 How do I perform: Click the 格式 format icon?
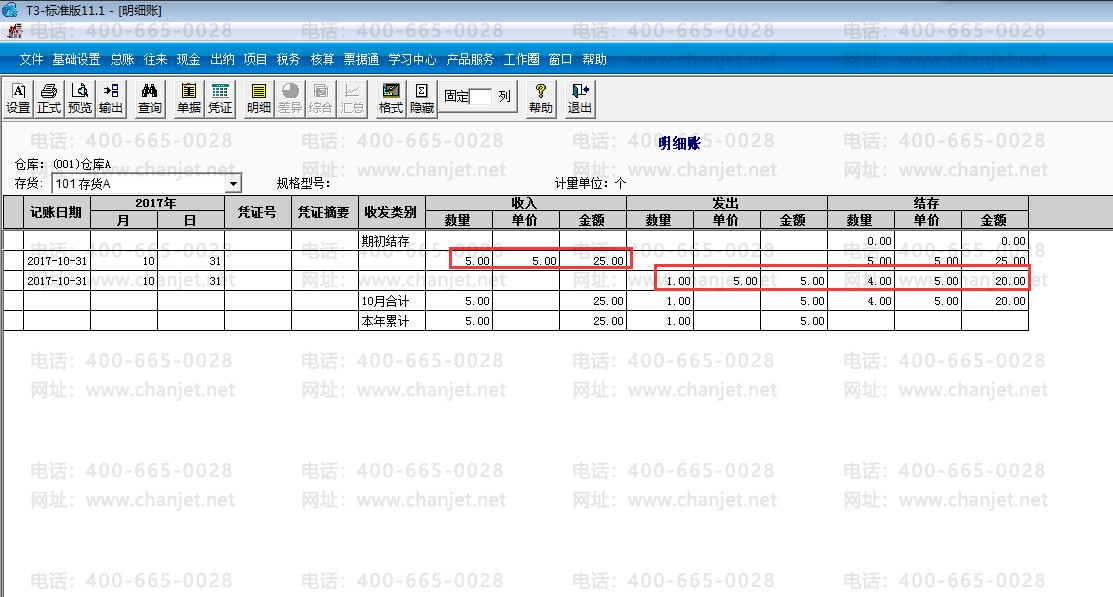[x=390, y=99]
